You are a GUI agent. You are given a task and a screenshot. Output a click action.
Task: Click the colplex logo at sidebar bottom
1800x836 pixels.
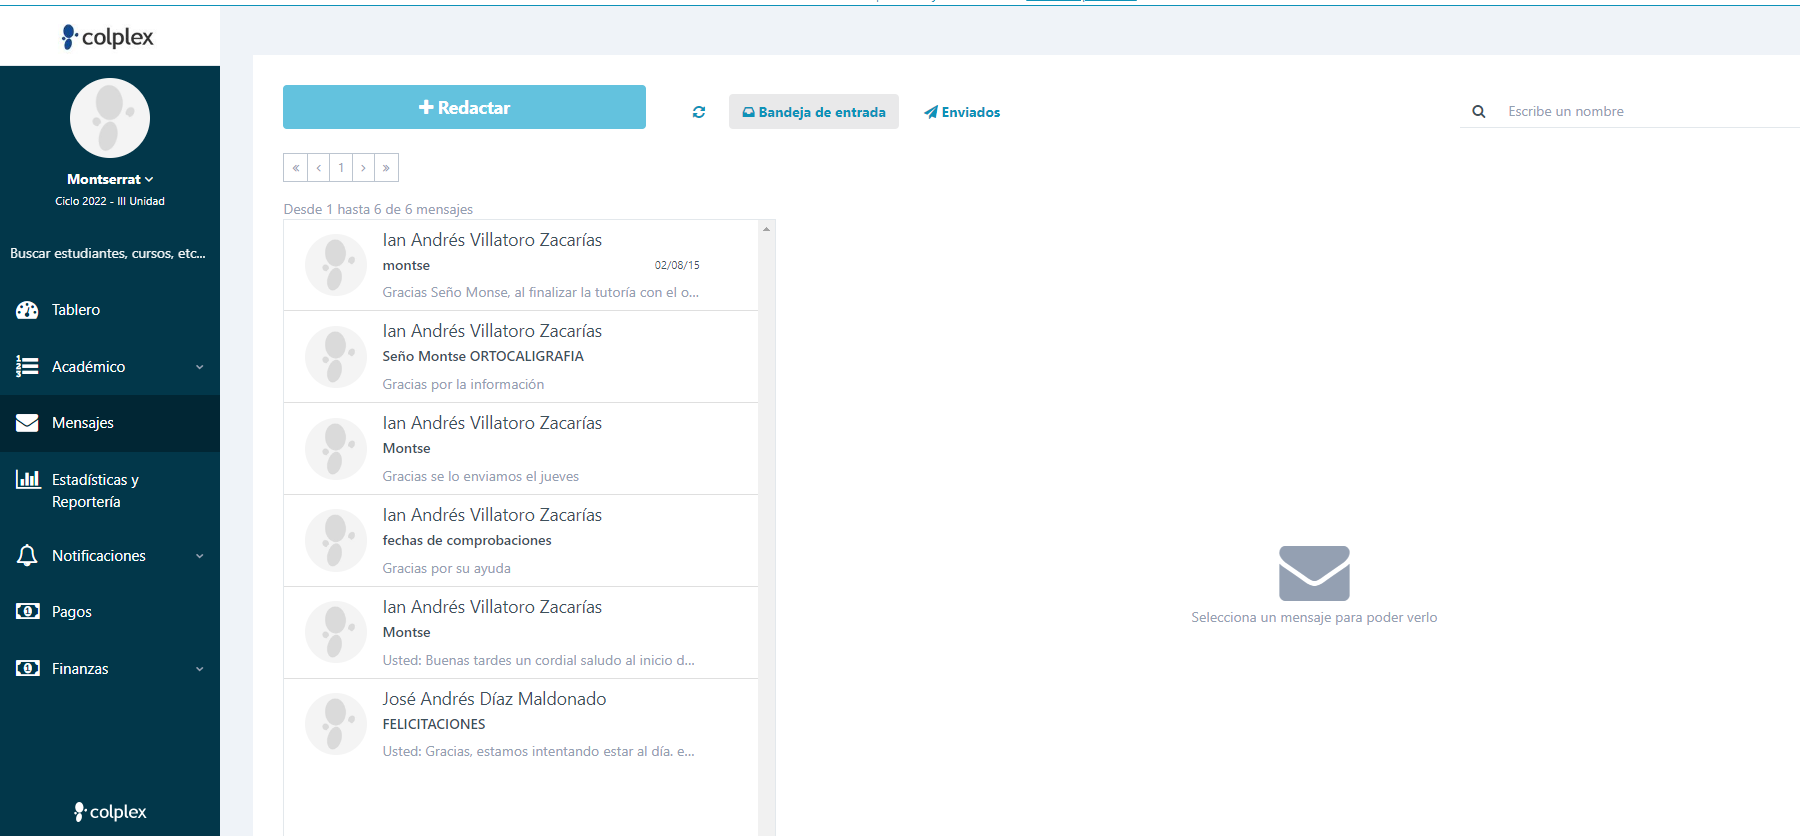click(x=110, y=811)
